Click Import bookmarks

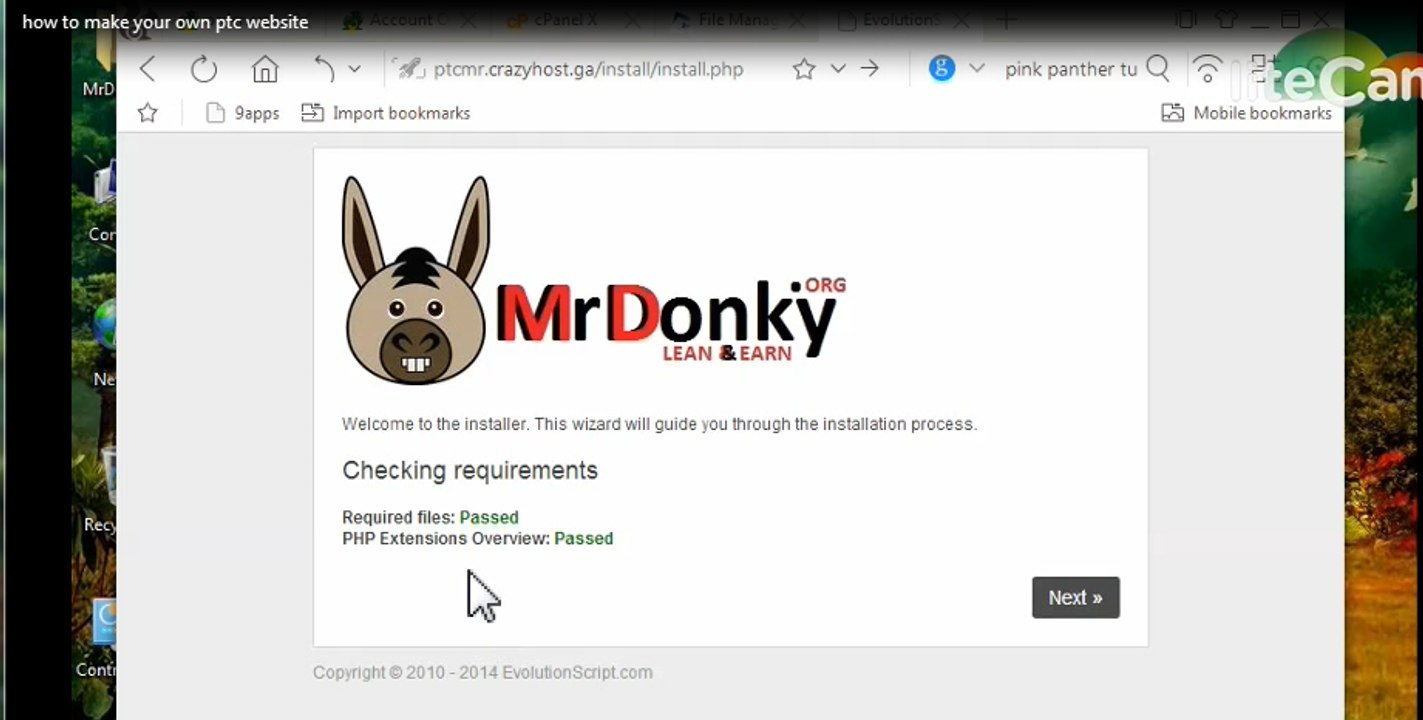coord(386,113)
